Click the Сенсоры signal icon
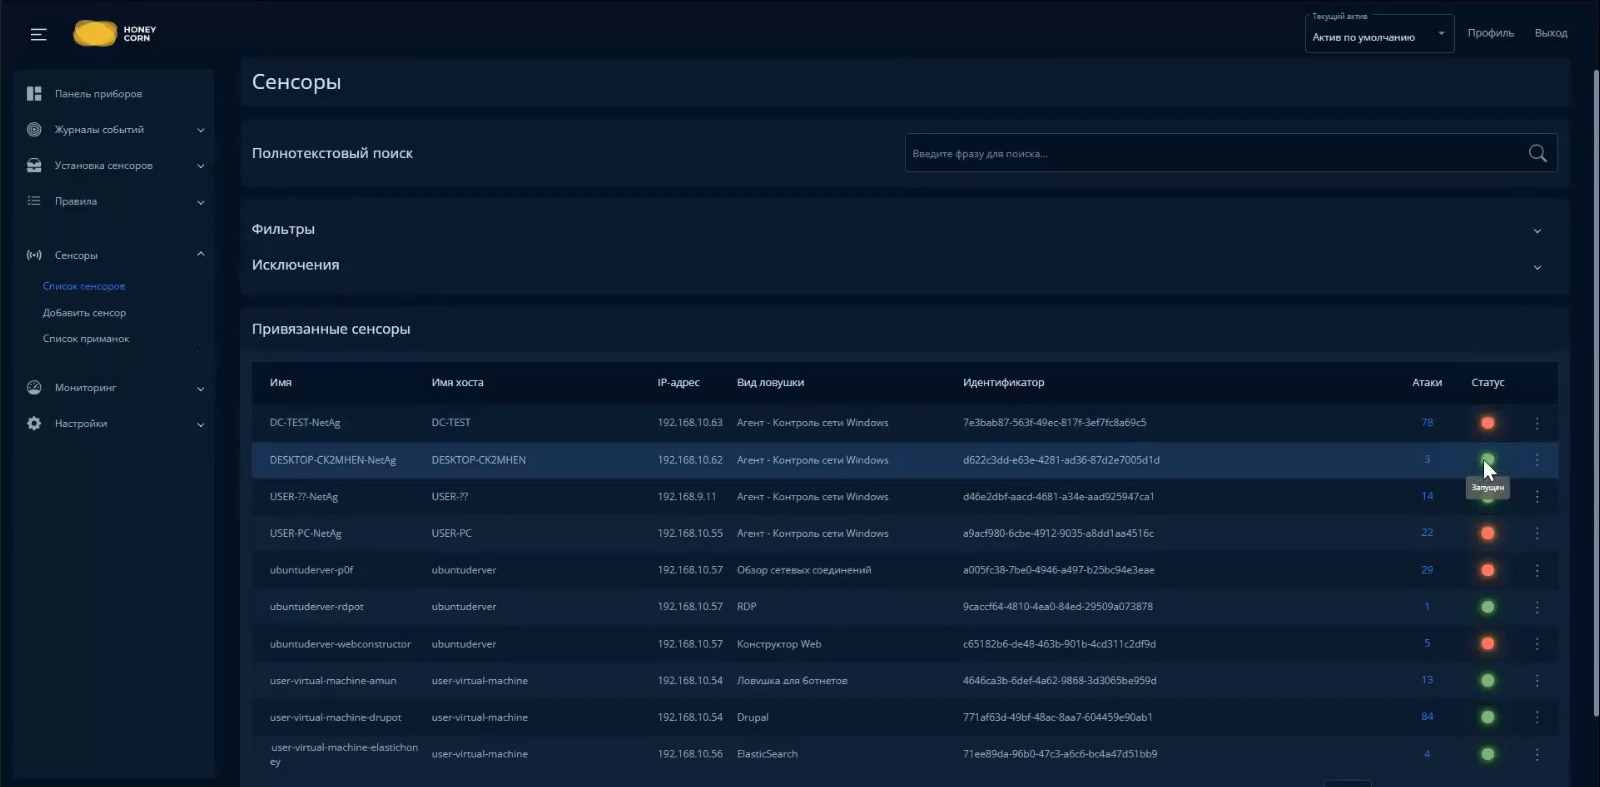 coord(34,255)
